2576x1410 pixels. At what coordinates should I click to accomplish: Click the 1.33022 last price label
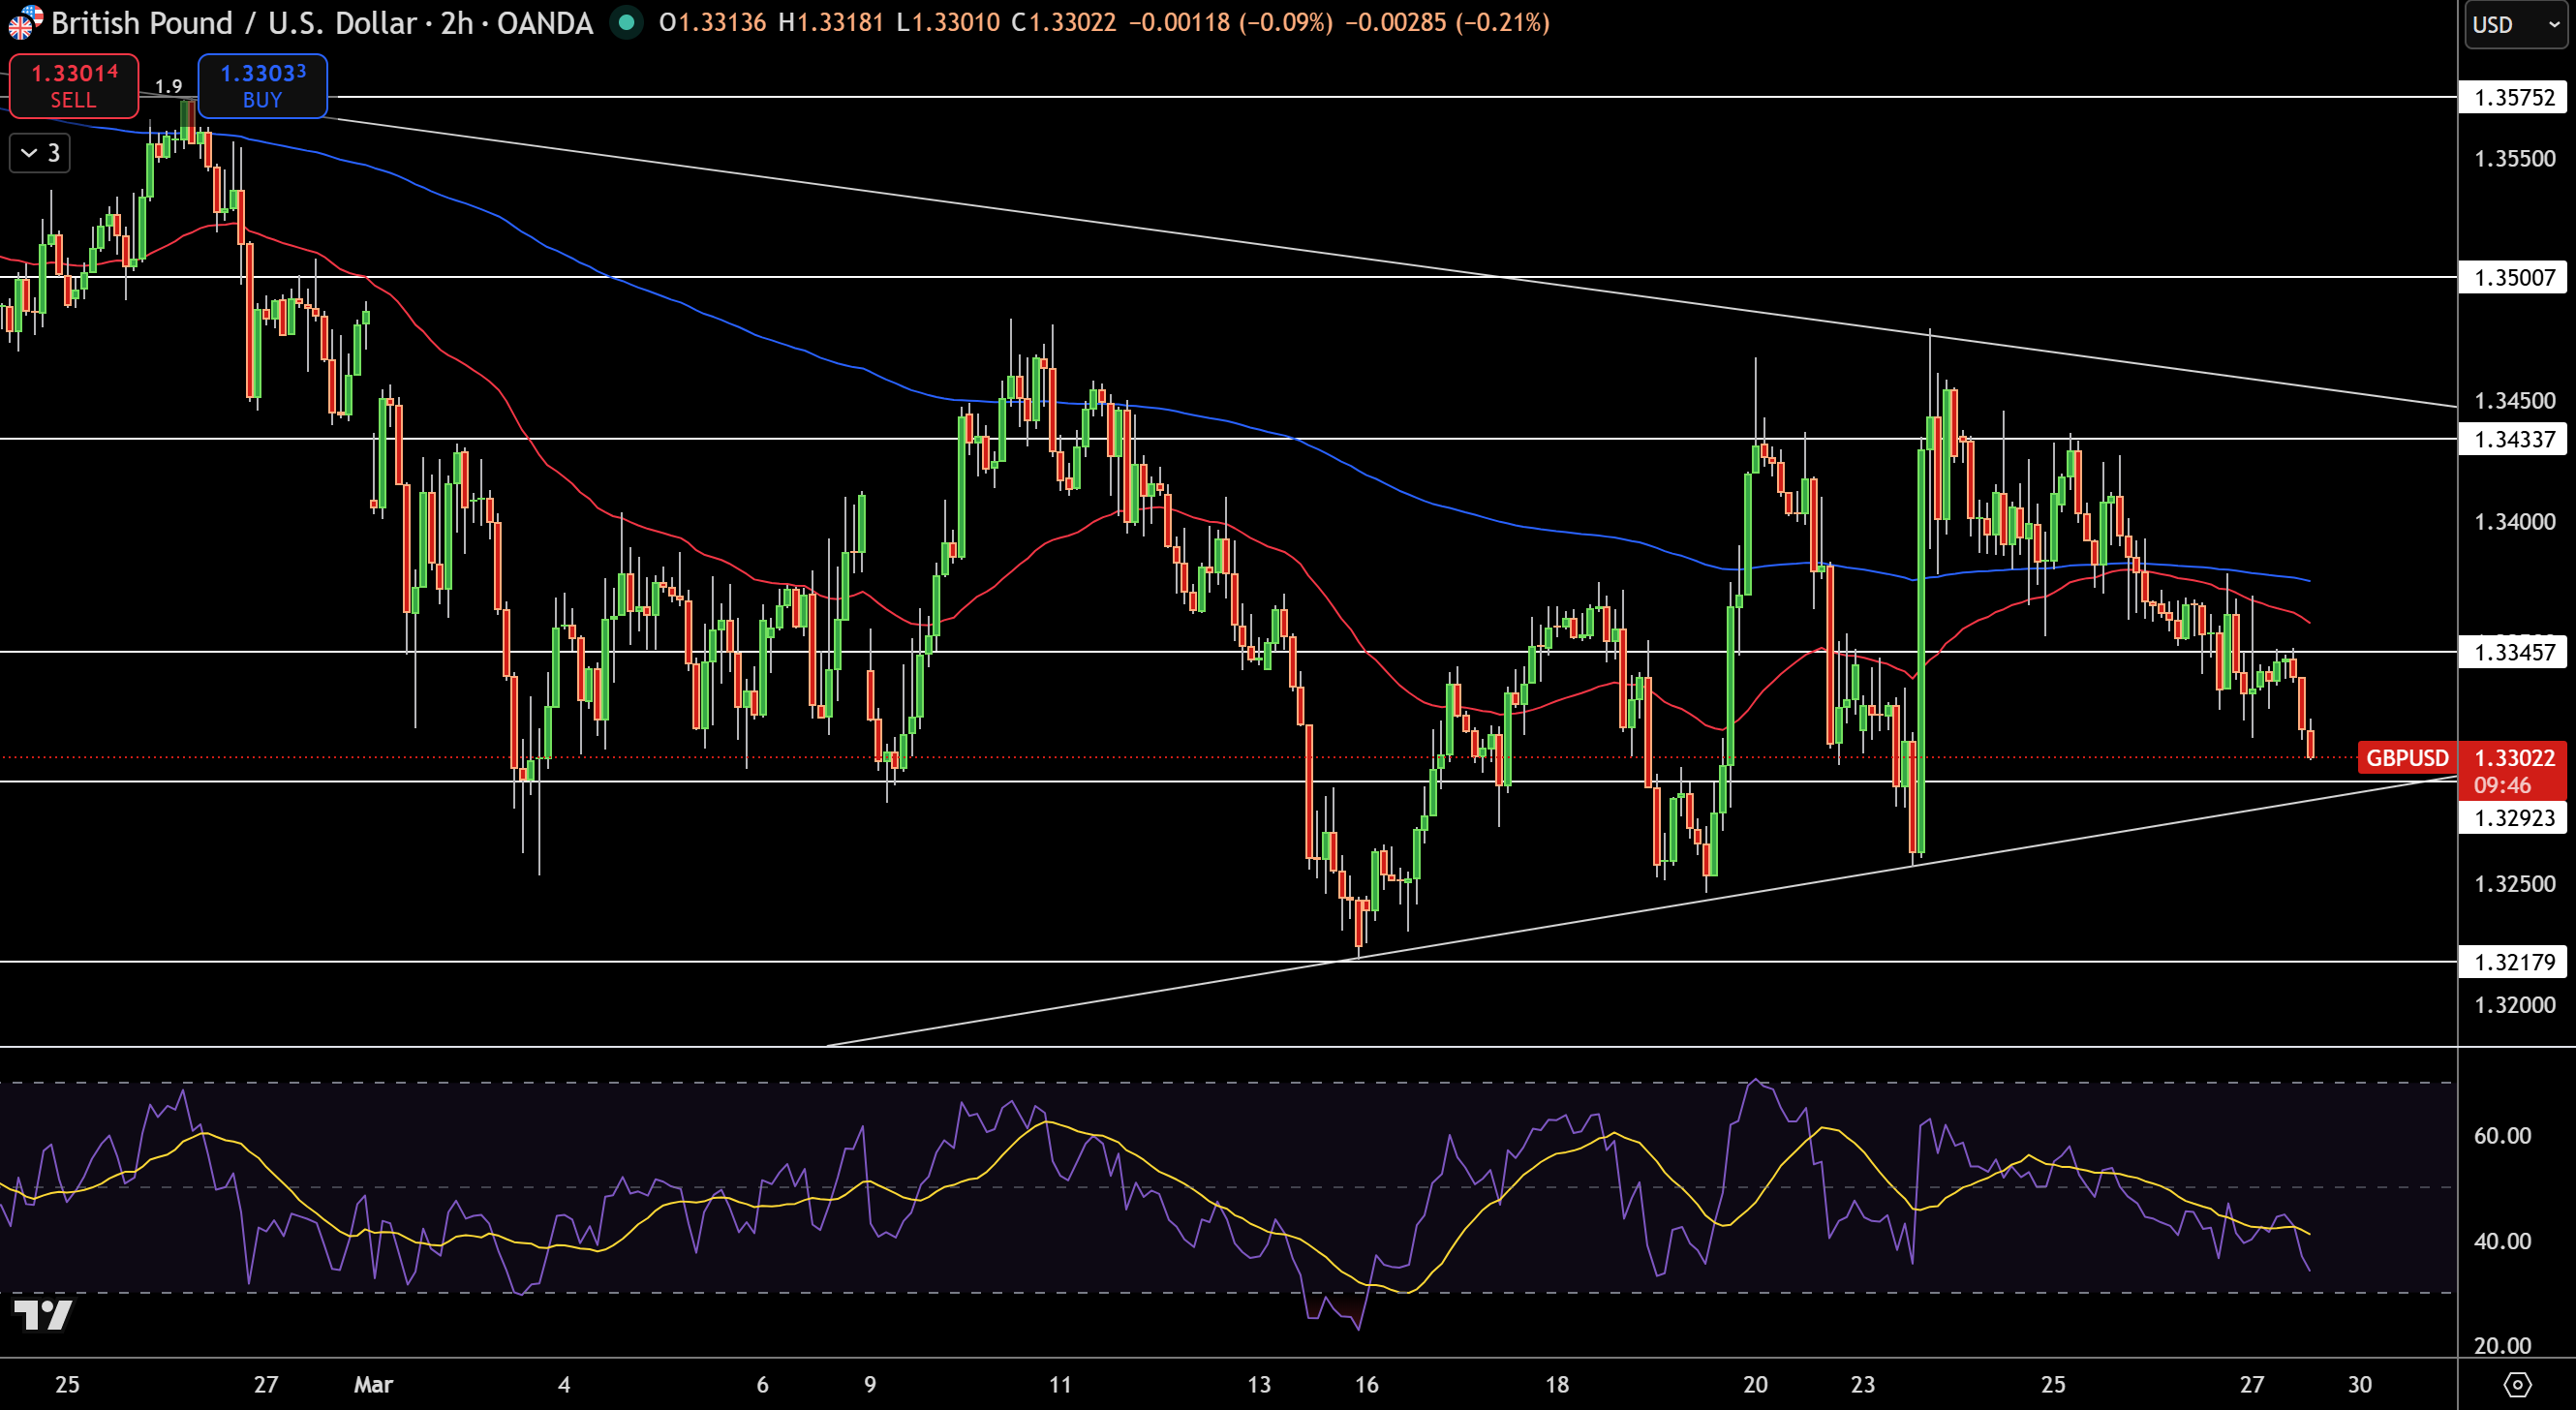pos(2514,758)
